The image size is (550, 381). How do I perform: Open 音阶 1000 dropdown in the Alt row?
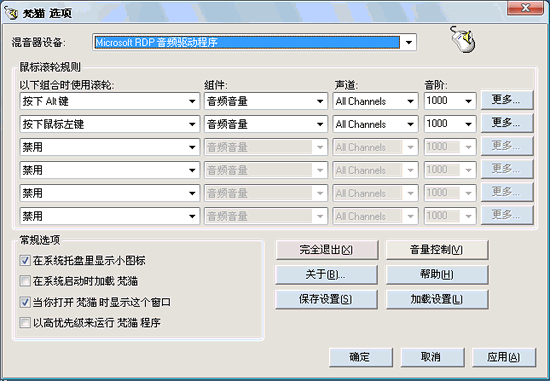point(450,101)
